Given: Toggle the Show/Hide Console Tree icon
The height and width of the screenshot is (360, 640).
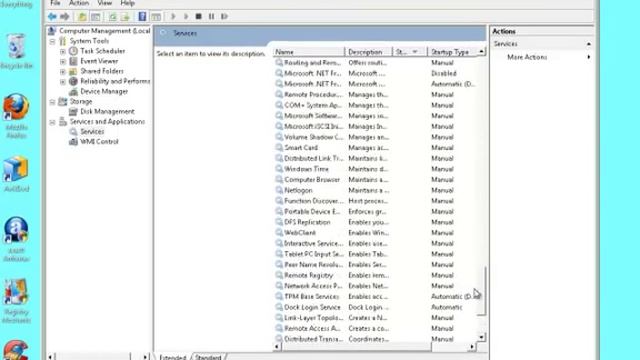Looking at the screenshot, I should click(x=96, y=16).
